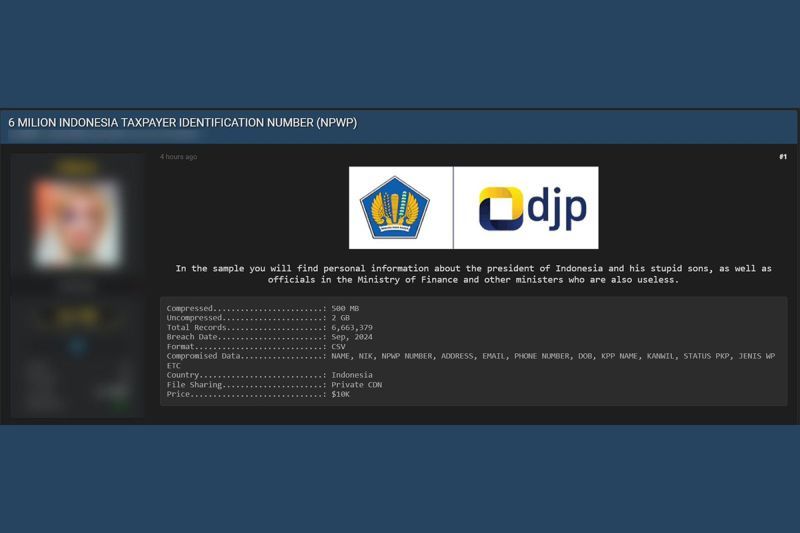Screen dimensions: 800x533
Task: Select the 'Format' CSV line
Action: pyautogui.click(x=256, y=347)
